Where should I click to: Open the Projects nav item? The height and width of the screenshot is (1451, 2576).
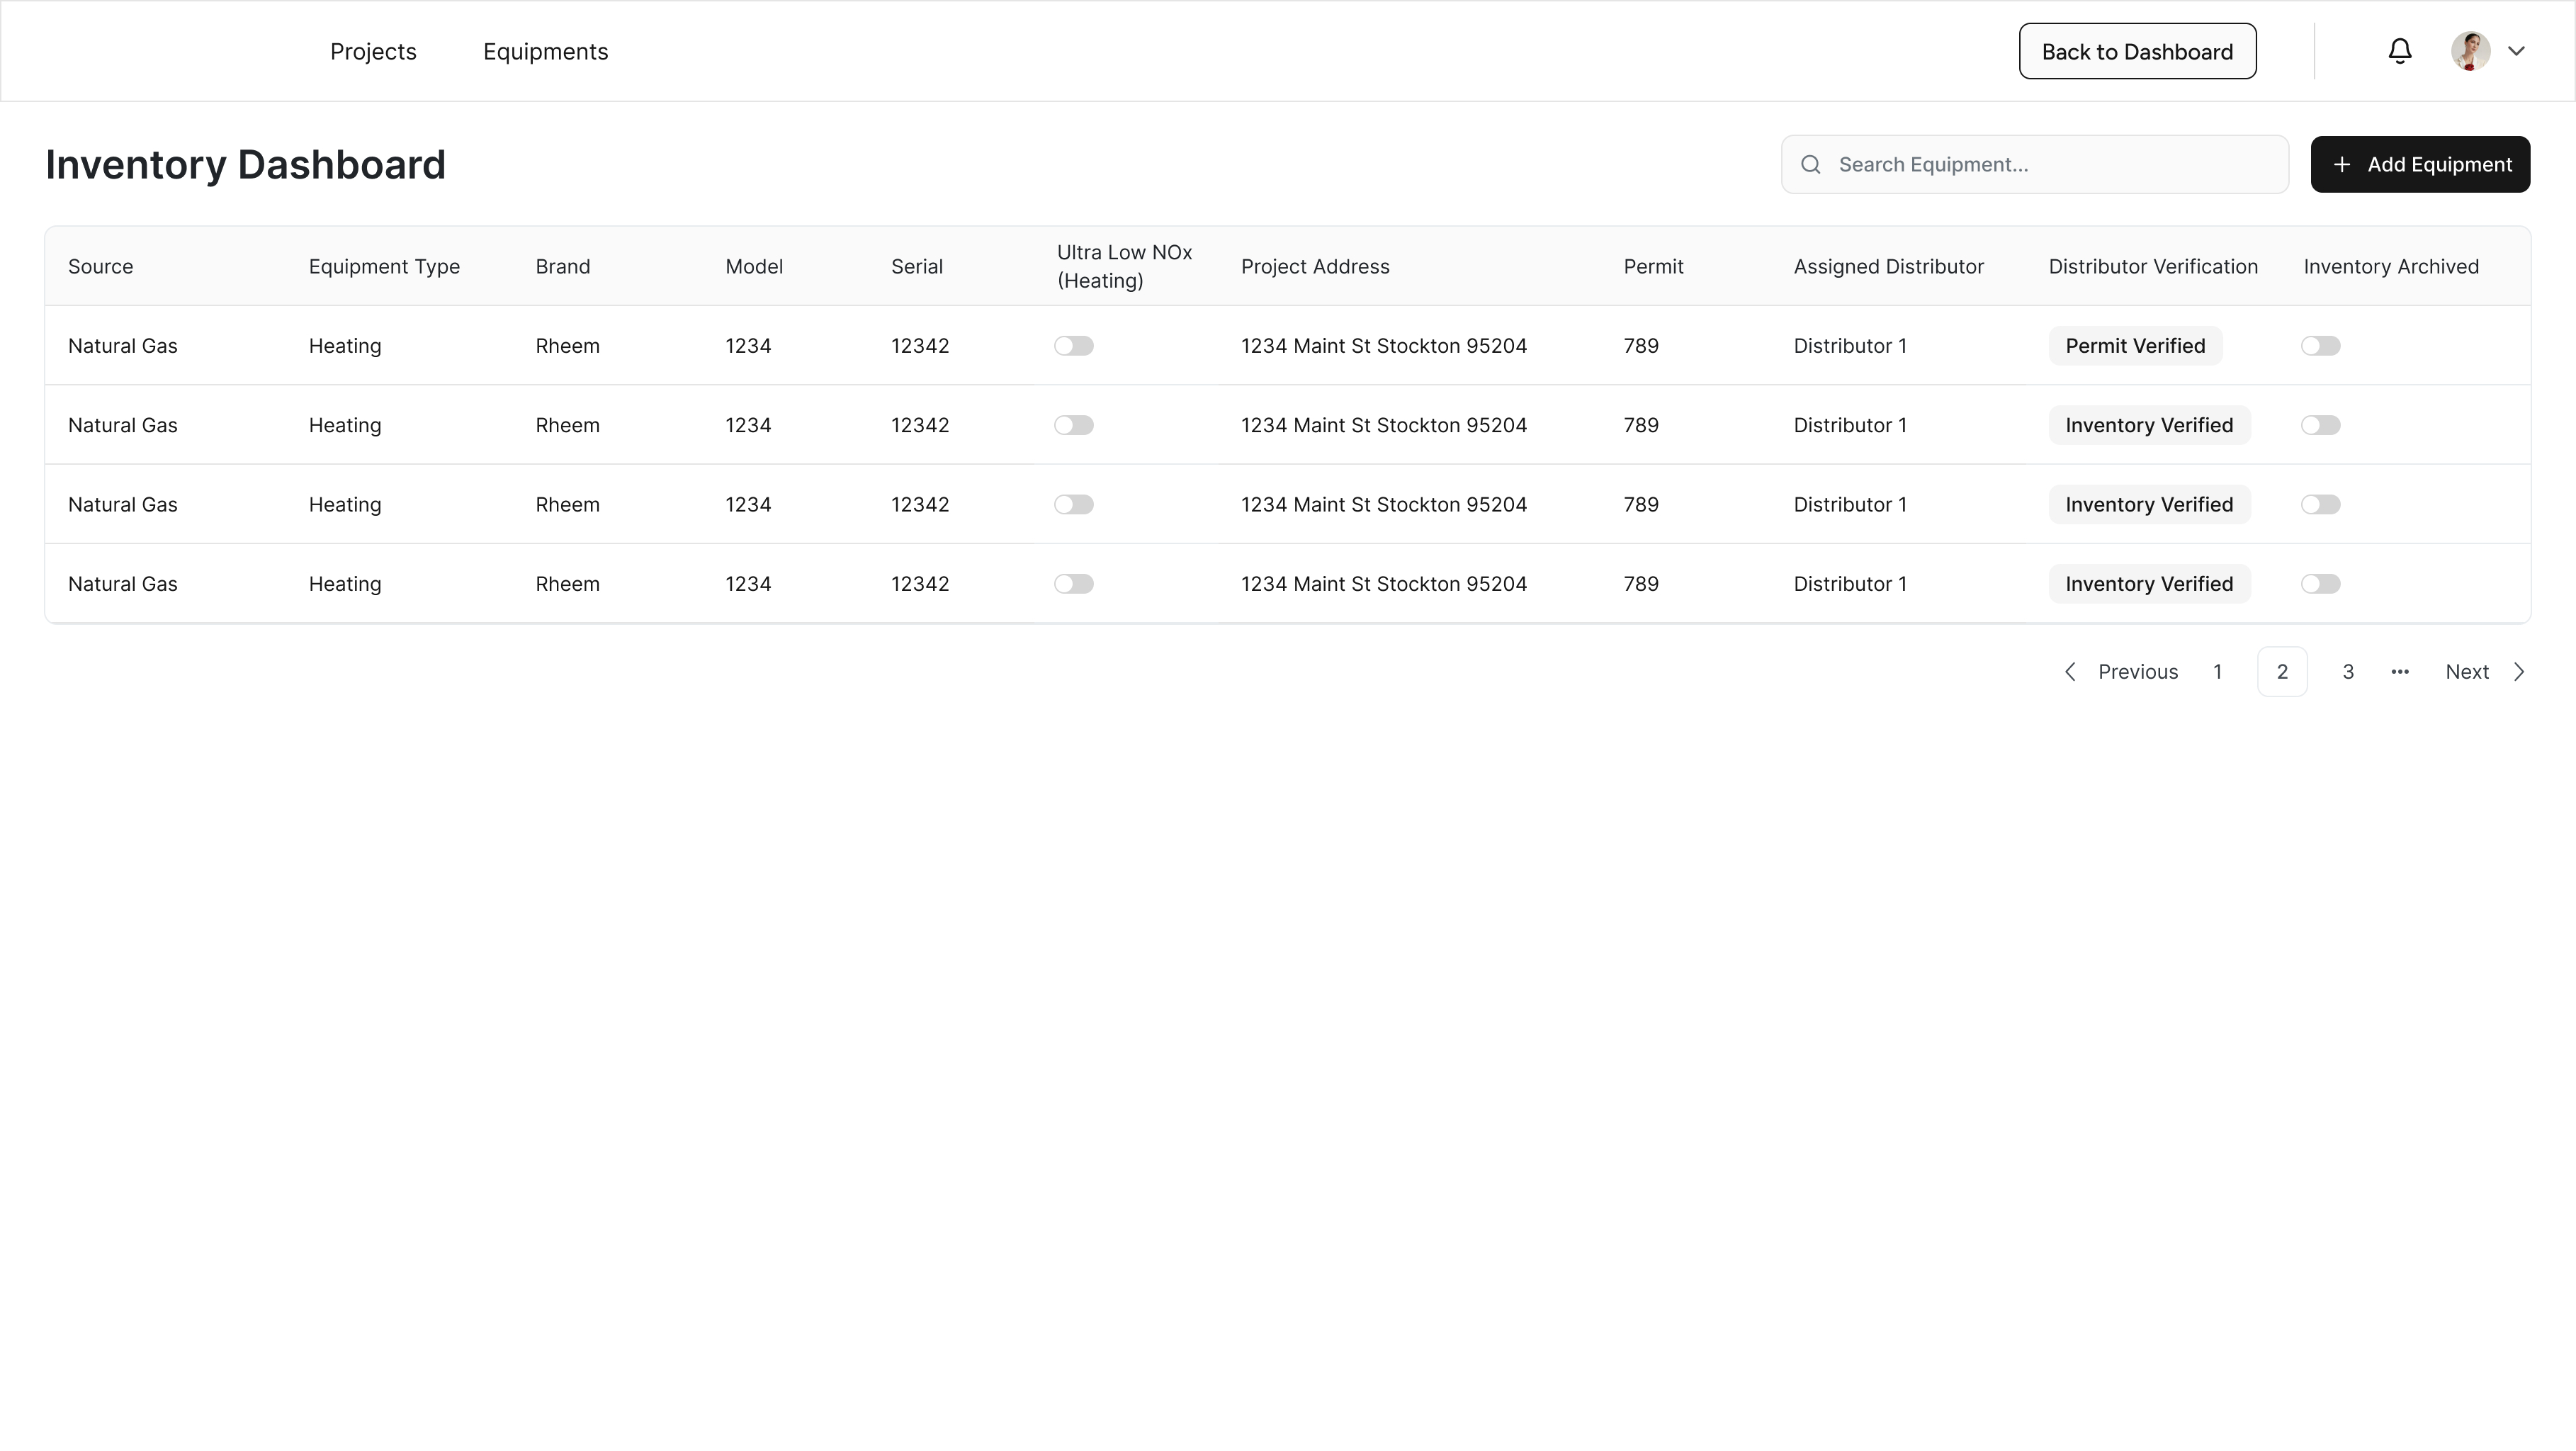pos(373,52)
